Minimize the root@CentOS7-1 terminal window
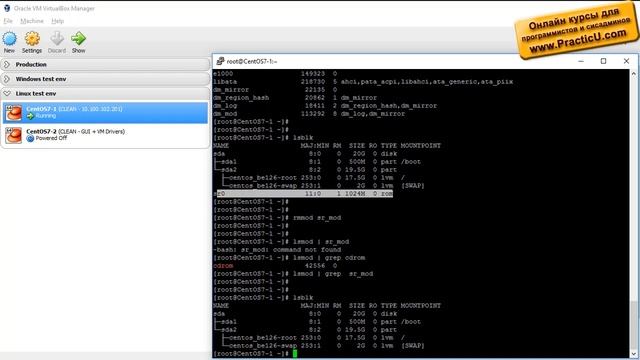This screenshot has width=640, height=360. pyautogui.click(x=581, y=61)
